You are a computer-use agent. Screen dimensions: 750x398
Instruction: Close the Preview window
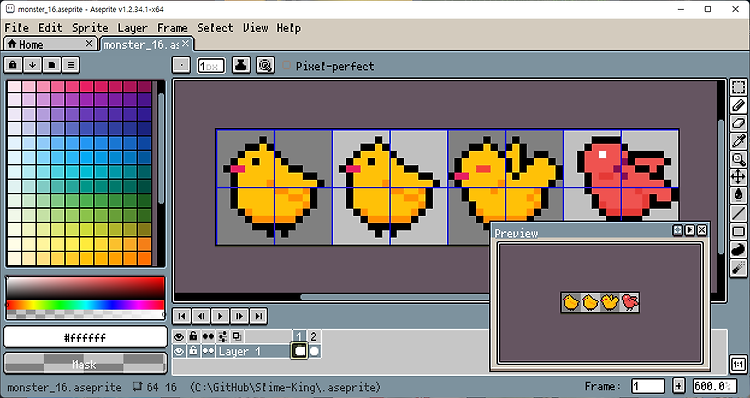pos(702,230)
